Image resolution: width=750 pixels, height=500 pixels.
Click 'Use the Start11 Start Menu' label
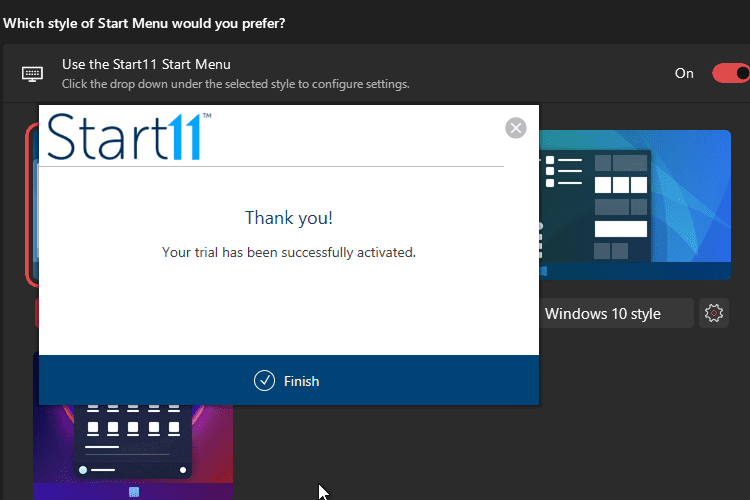point(146,64)
